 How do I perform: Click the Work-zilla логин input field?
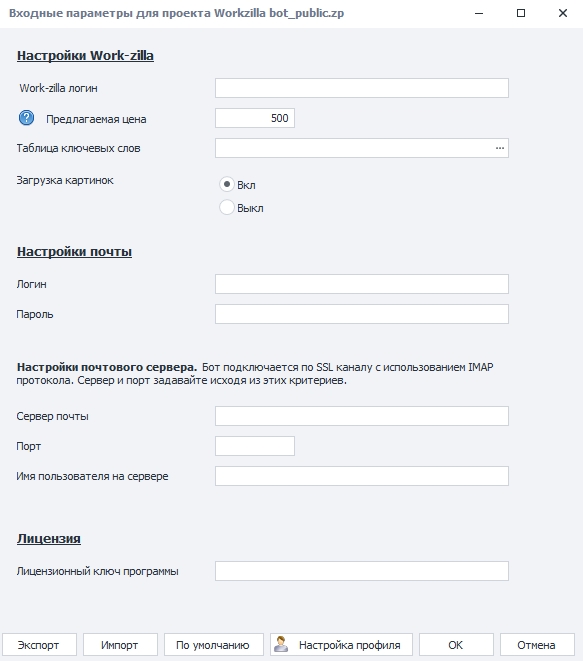pyautogui.click(x=362, y=88)
